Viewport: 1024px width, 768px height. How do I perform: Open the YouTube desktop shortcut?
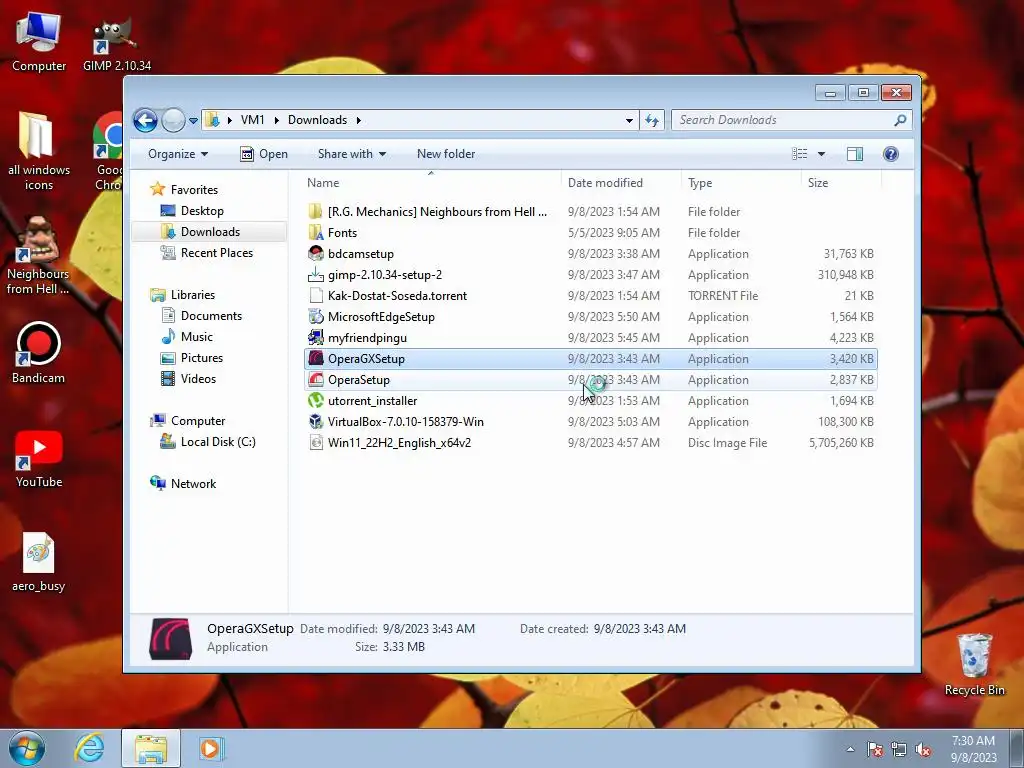coord(39,459)
